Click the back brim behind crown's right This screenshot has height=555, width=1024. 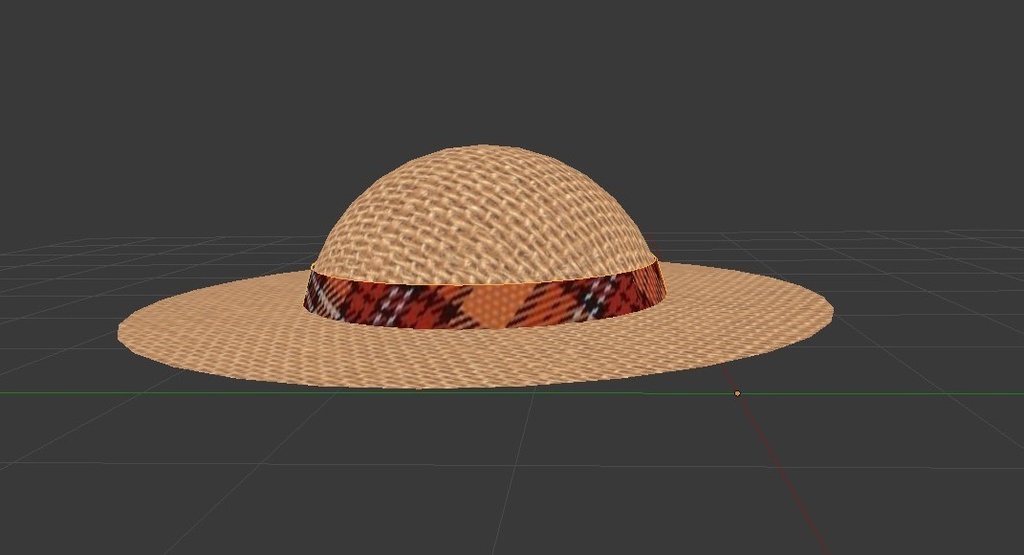700,272
